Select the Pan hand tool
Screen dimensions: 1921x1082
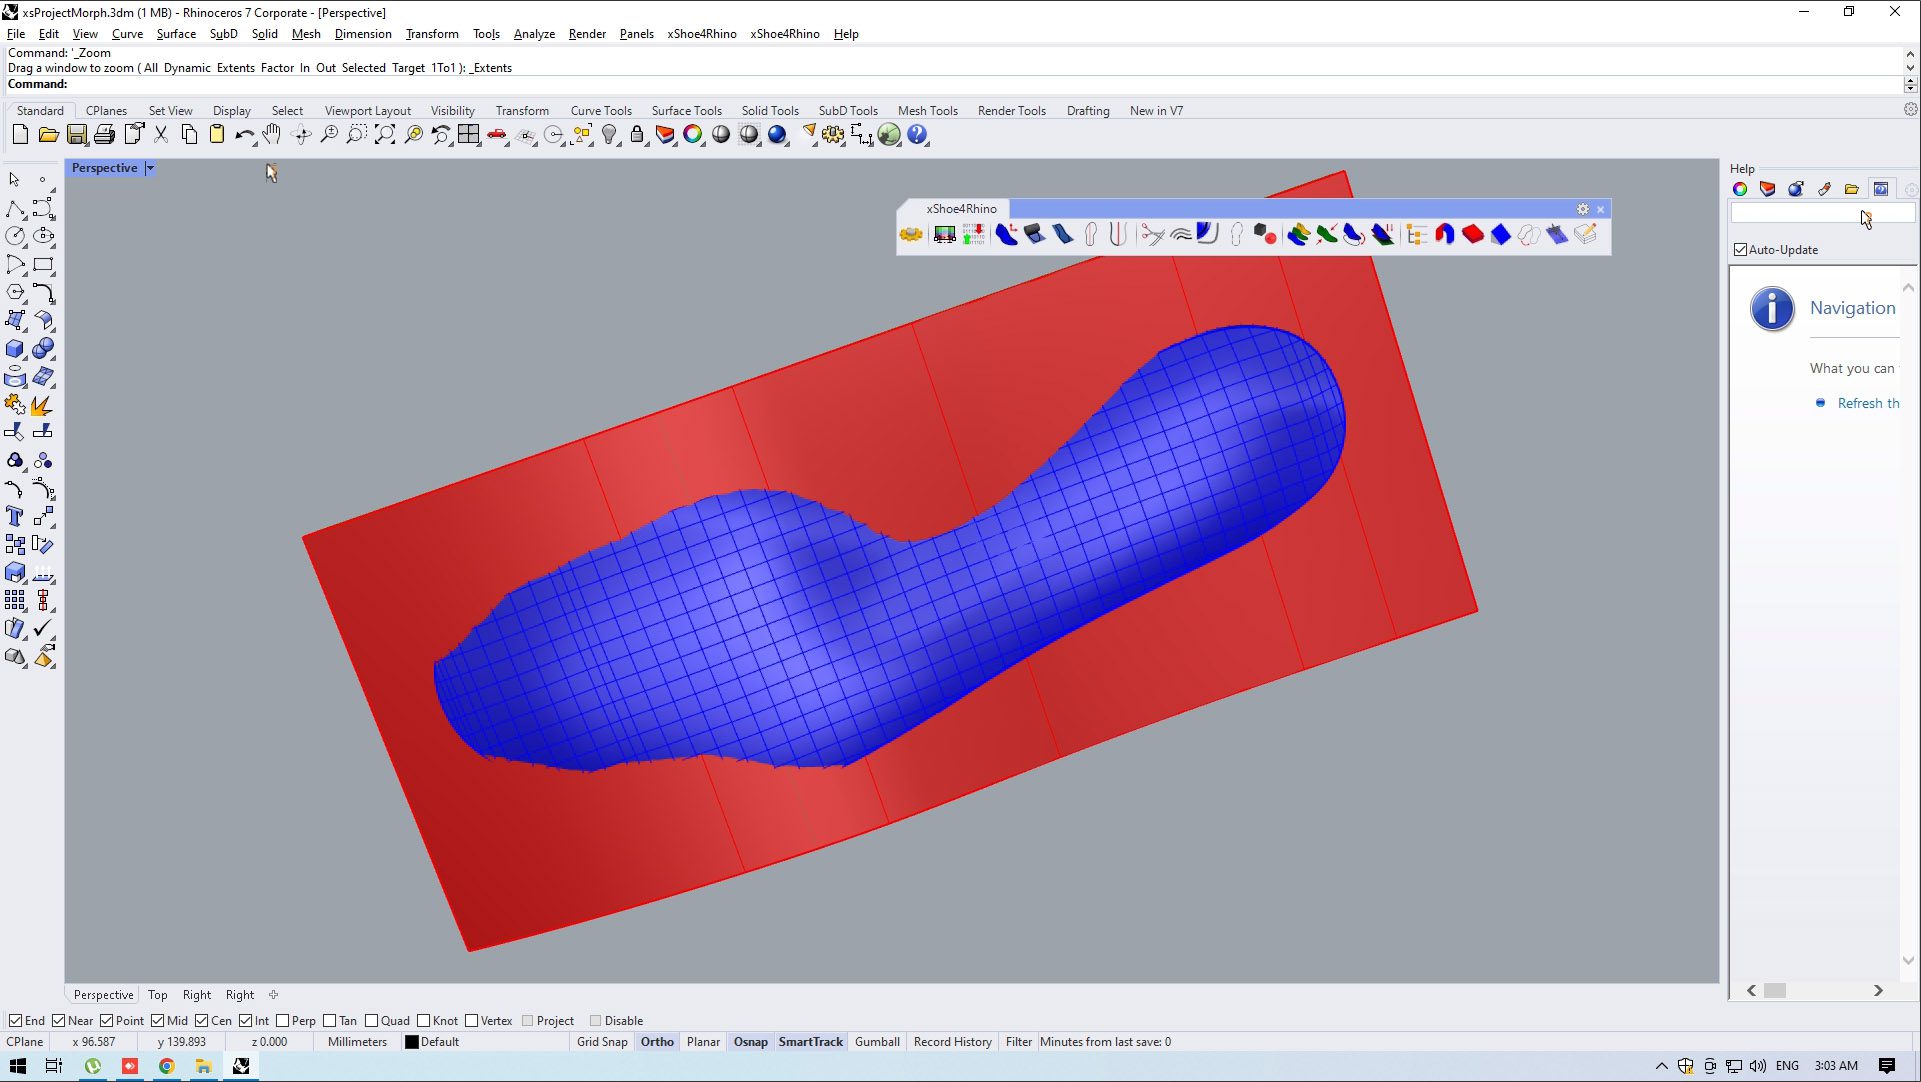[x=272, y=135]
